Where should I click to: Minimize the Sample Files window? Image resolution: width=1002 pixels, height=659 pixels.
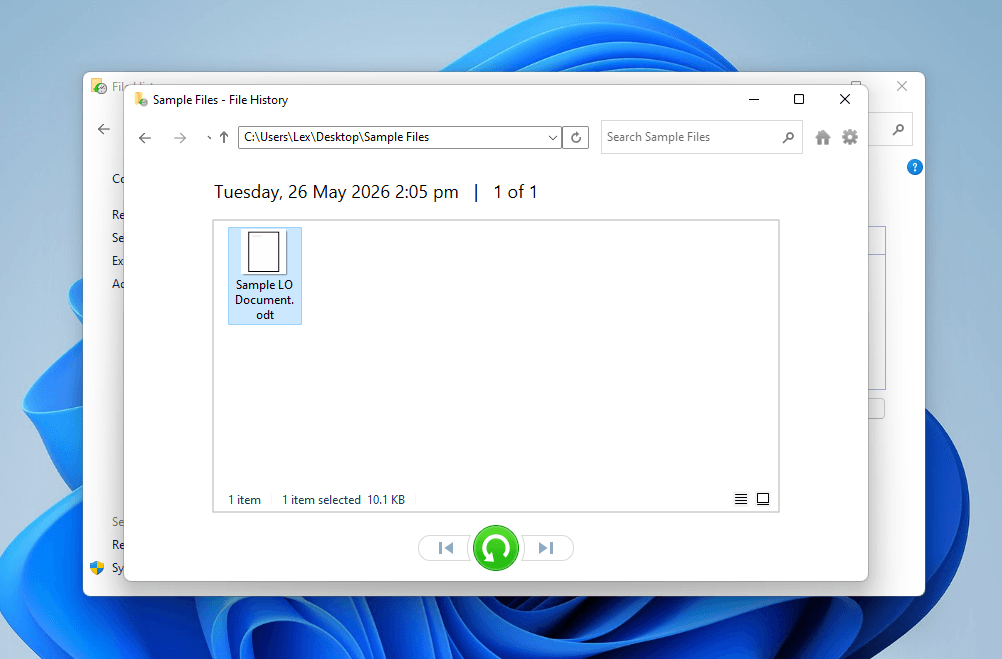coord(754,100)
